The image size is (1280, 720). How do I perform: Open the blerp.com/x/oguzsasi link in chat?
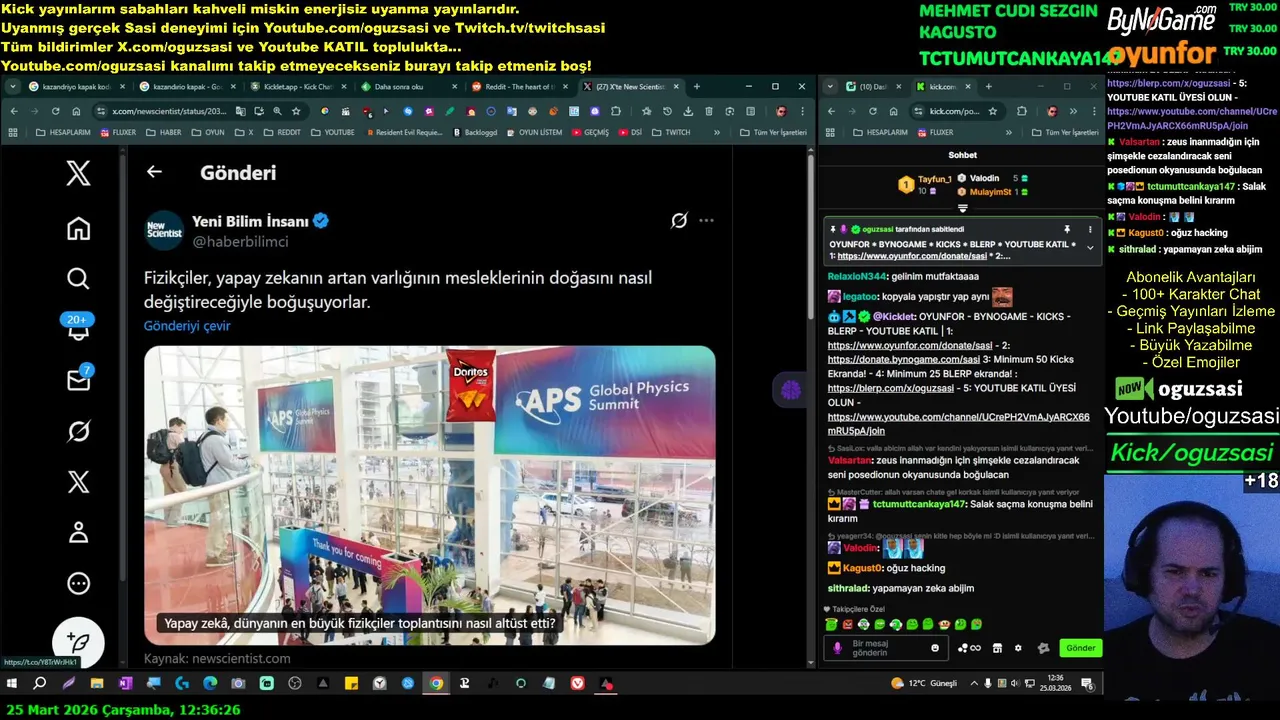pos(891,388)
